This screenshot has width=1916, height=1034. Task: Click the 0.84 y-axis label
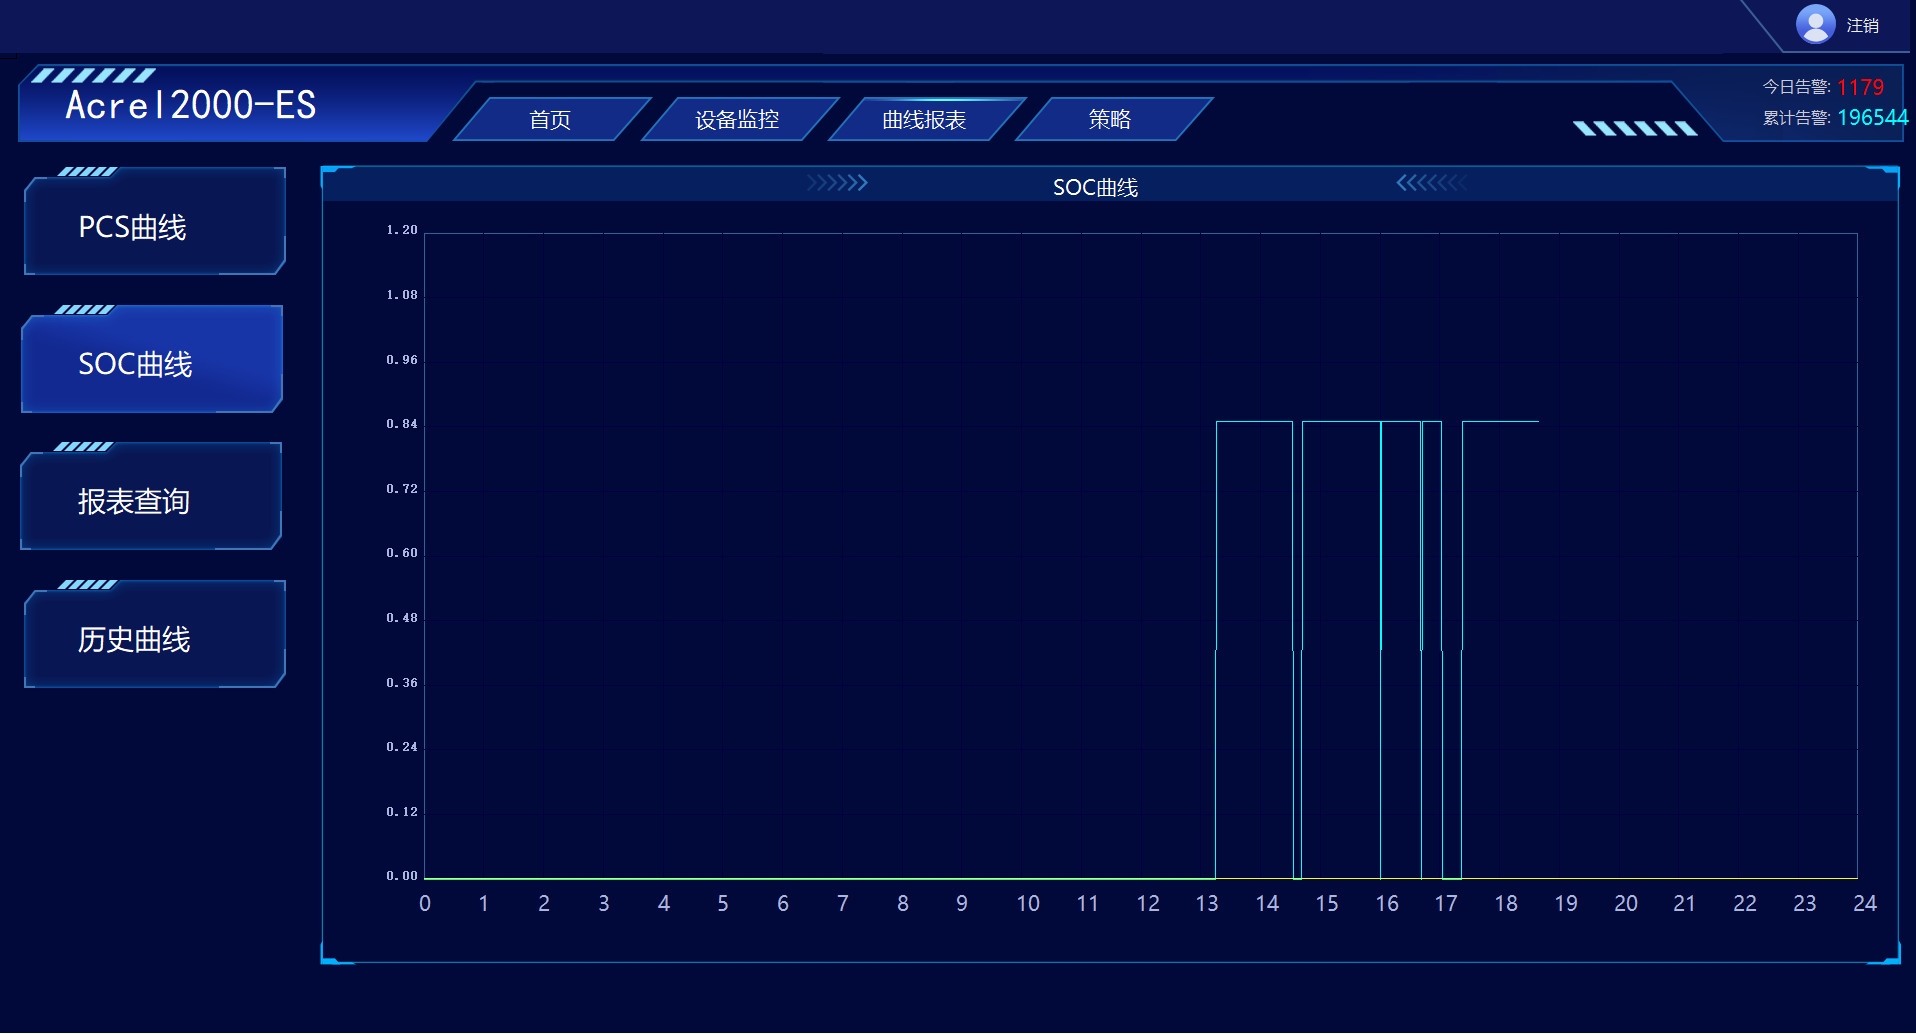pyautogui.click(x=402, y=424)
